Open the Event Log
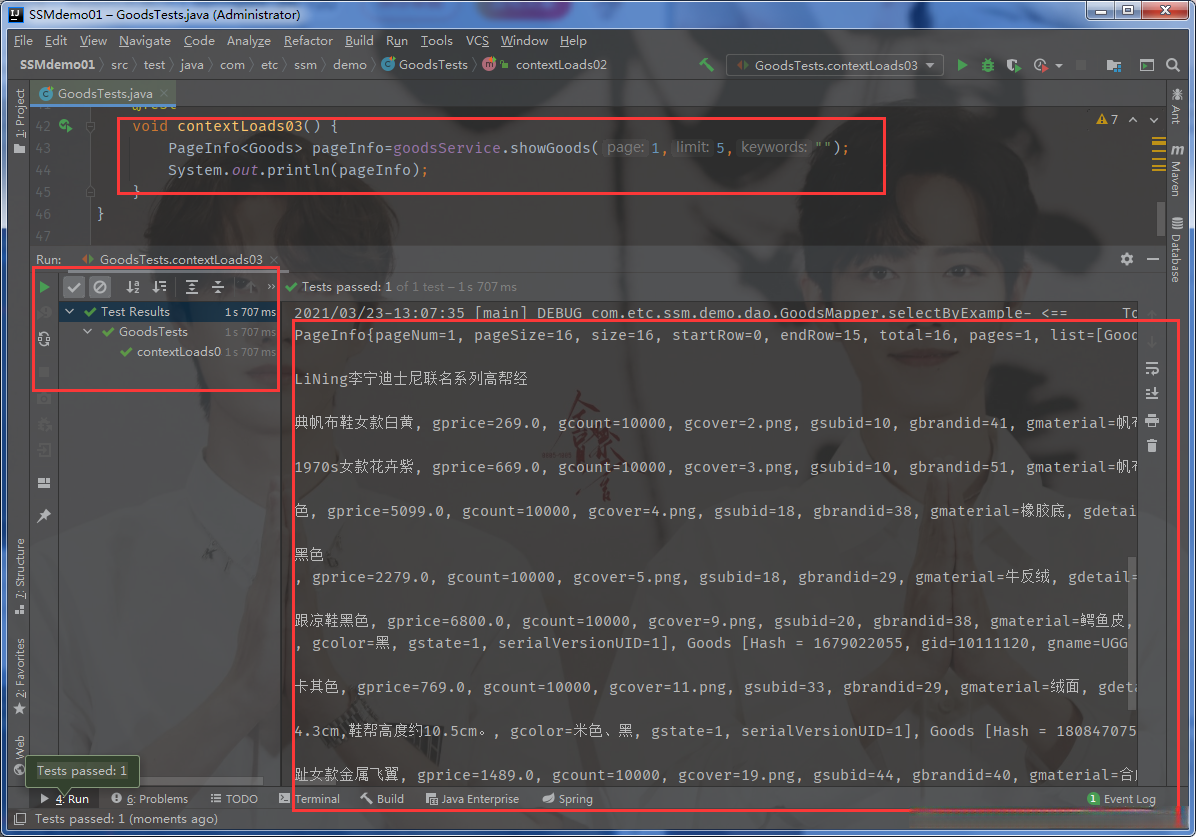 coord(1121,799)
